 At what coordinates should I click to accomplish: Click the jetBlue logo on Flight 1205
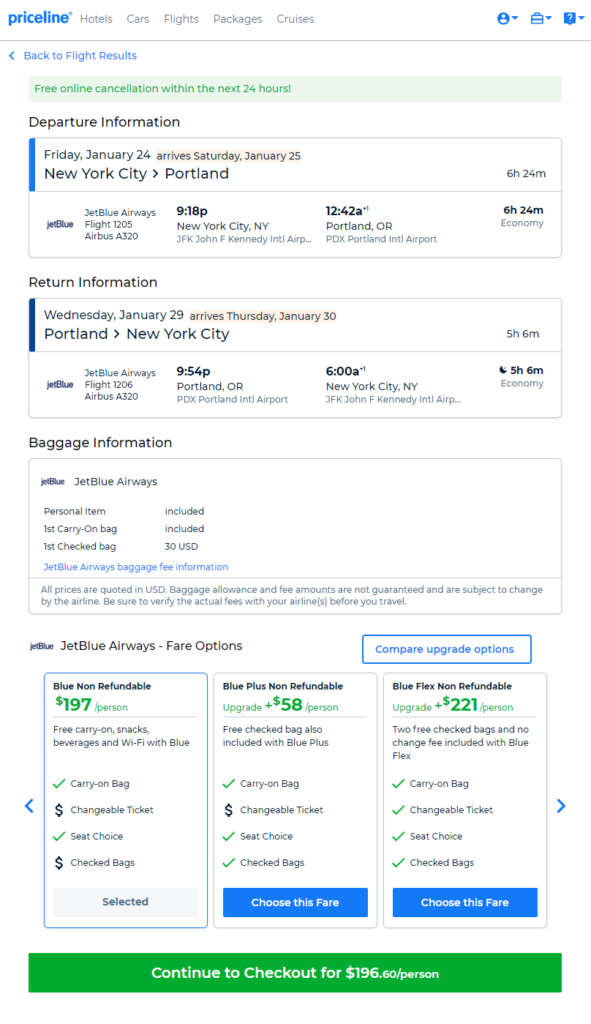(60, 224)
